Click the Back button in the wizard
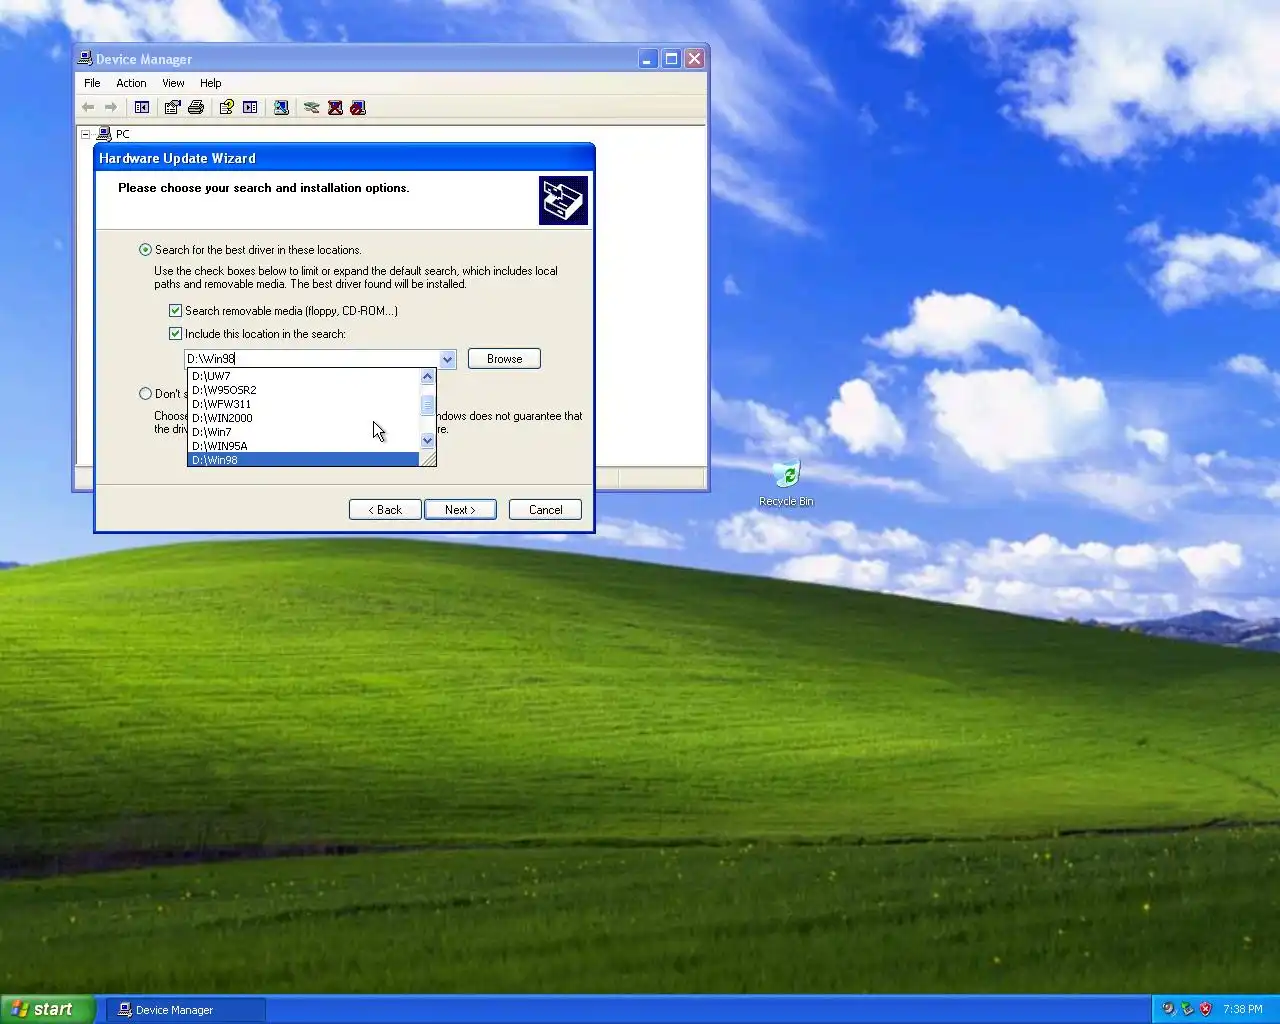 385,510
